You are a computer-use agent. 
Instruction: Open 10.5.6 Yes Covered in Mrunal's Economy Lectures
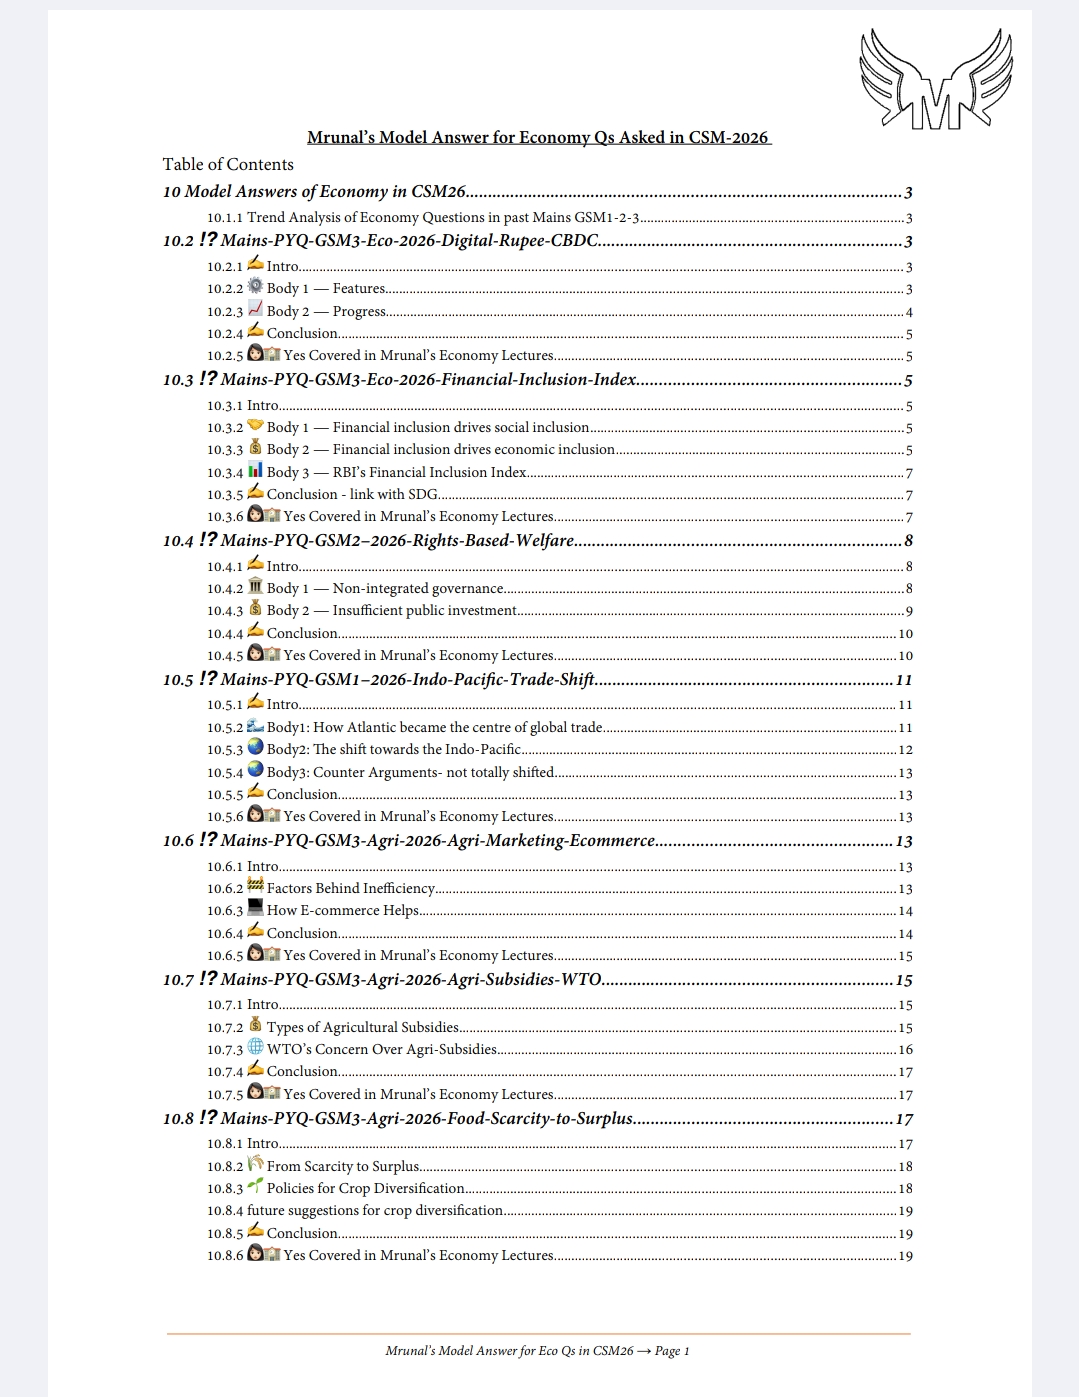coord(560,817)
